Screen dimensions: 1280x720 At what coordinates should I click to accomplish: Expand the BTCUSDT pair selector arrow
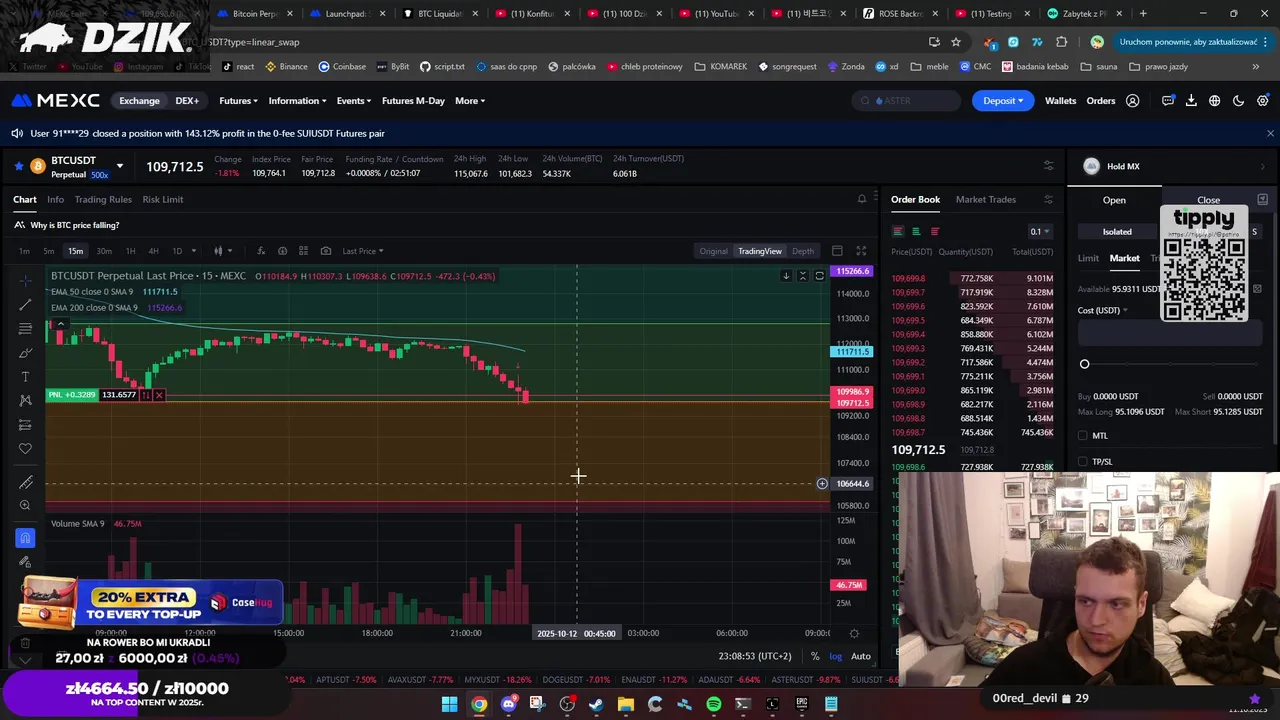point(119,166)
